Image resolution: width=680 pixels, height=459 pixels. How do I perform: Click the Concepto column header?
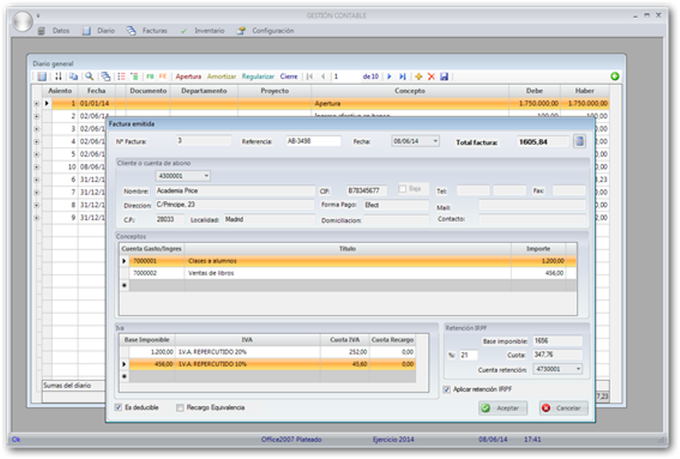(409, 91)
